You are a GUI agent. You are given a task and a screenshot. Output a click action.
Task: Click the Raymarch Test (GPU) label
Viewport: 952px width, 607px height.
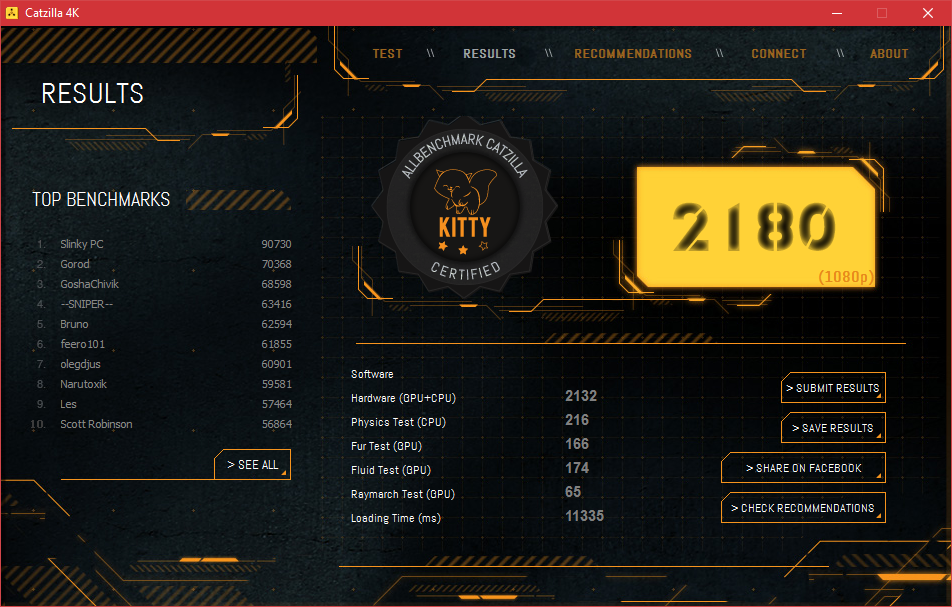(x=403, y=494)
